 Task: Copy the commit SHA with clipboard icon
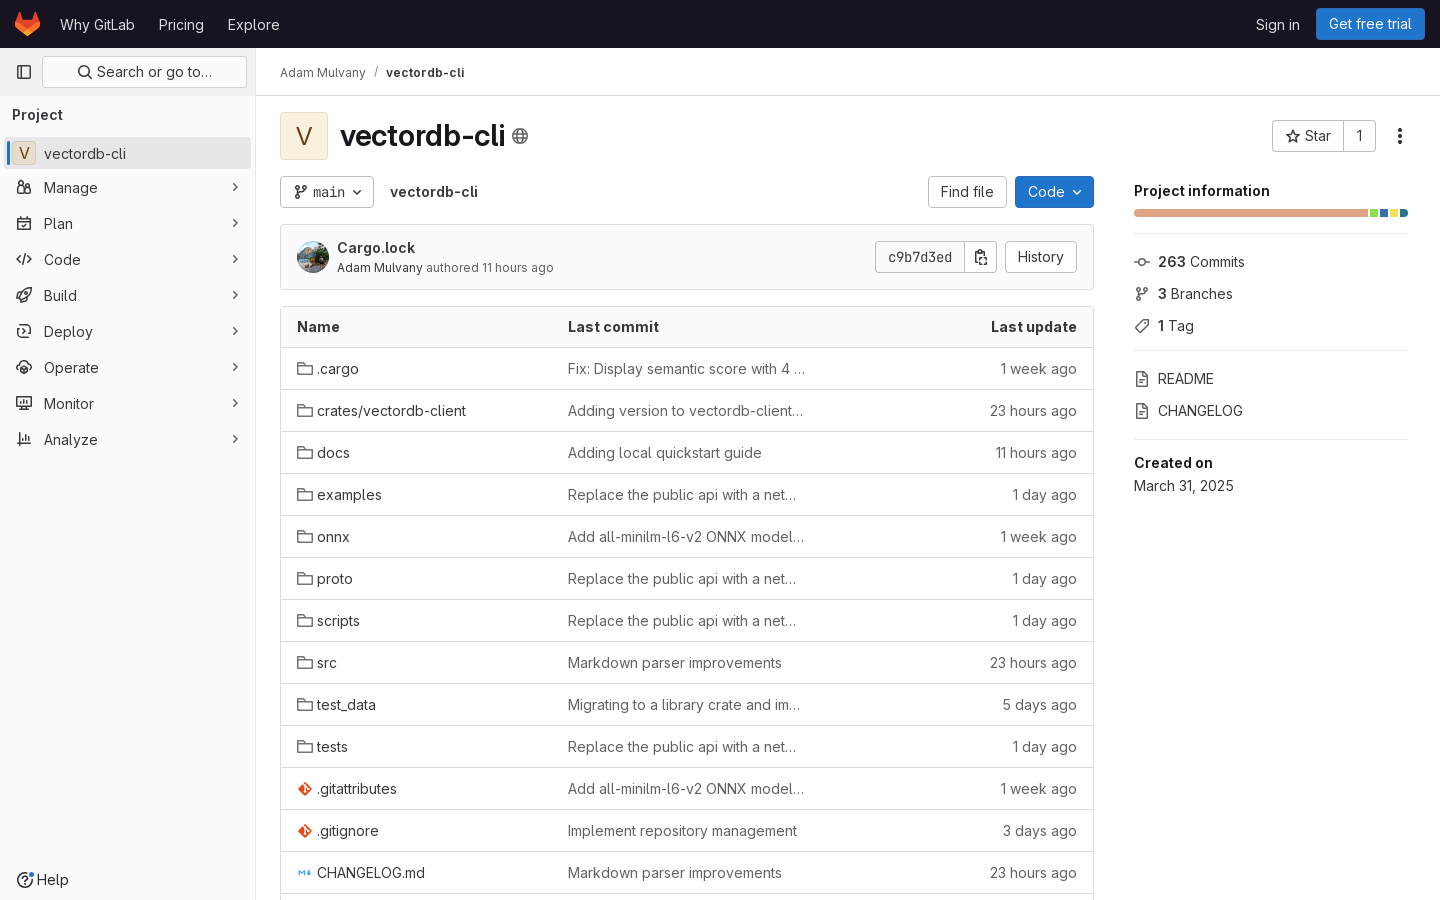981,257
